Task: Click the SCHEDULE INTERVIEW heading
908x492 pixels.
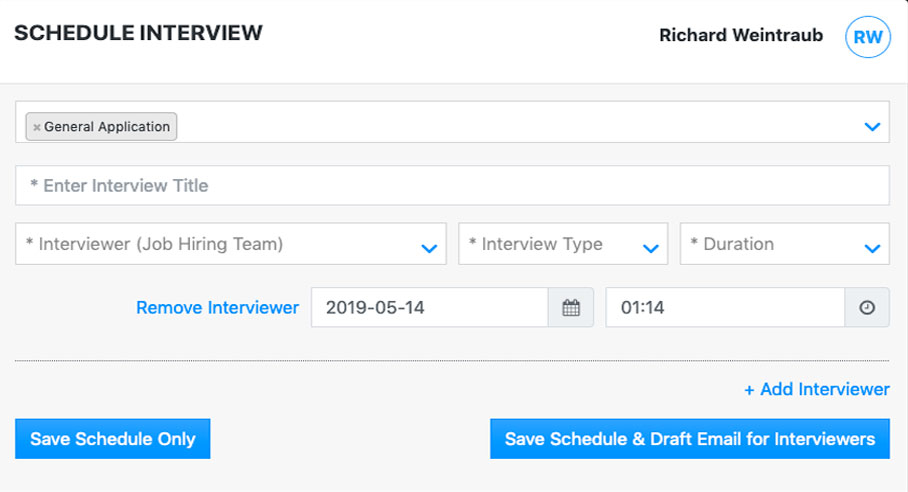Action: point(138,33)
